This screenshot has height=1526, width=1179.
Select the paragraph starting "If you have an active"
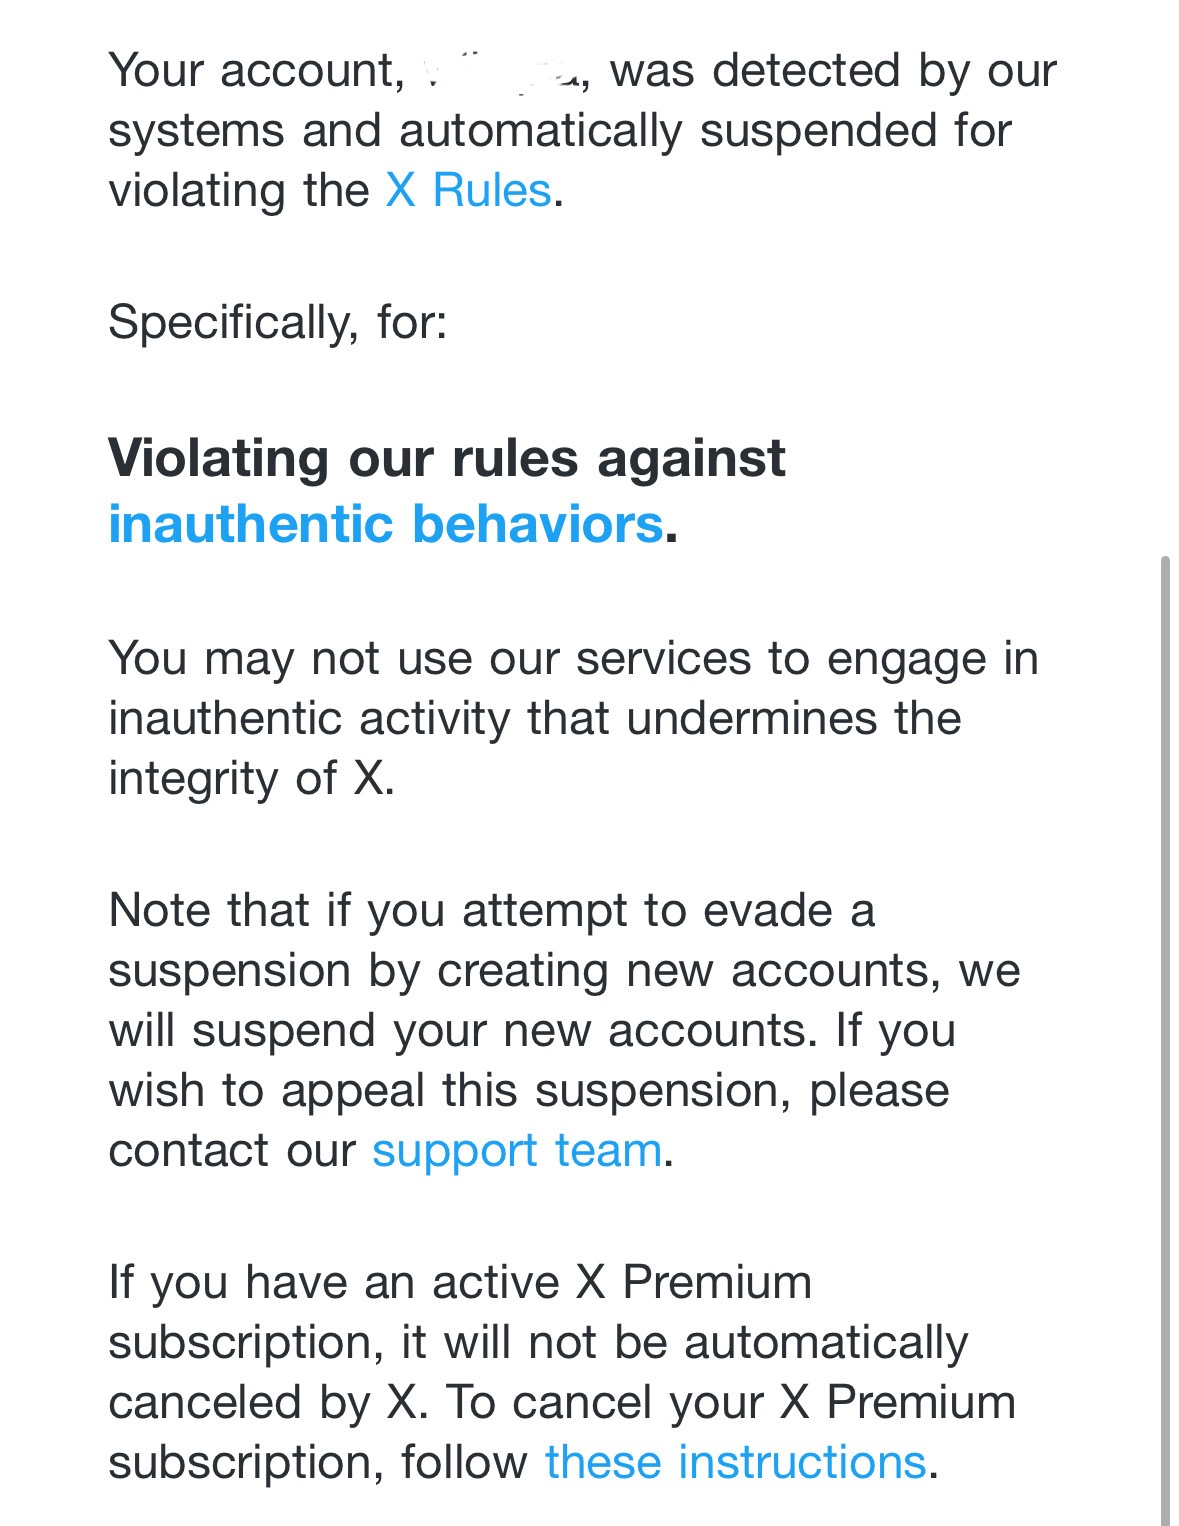[562, 1373]
